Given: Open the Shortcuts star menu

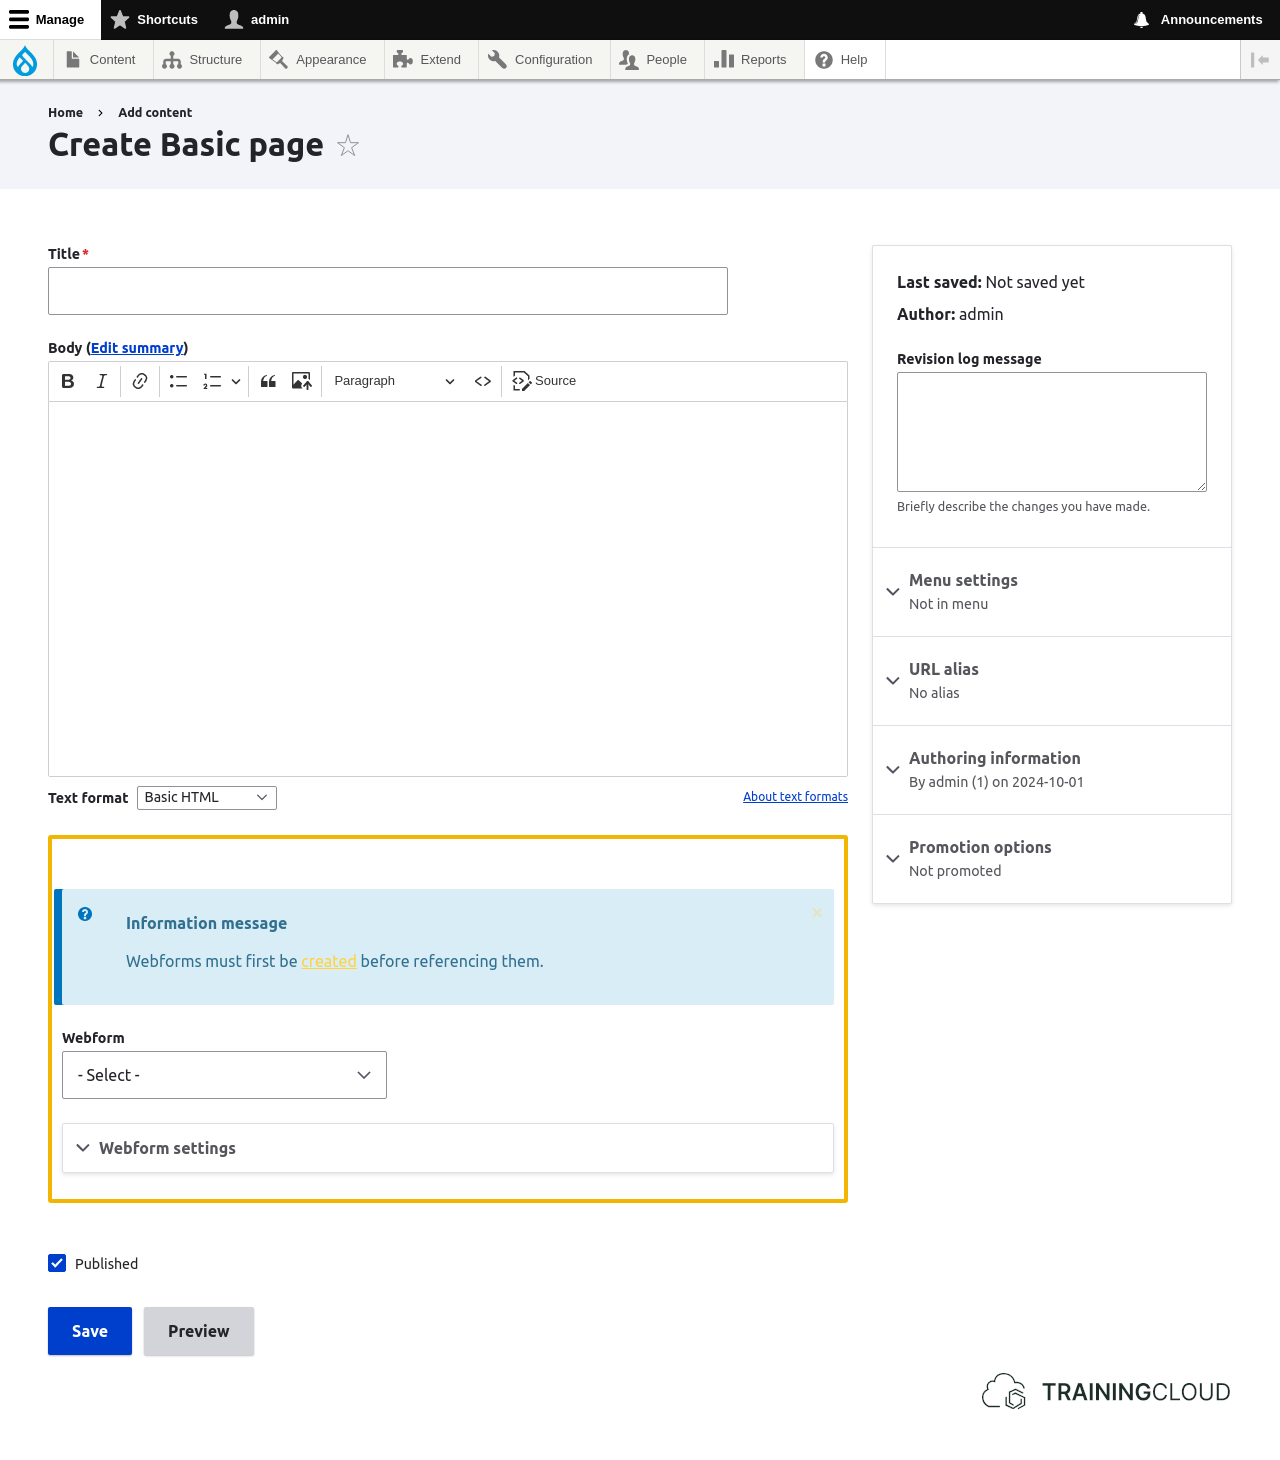Looking at the screenshot, I should pyautogui.click(x=154, y=20).
